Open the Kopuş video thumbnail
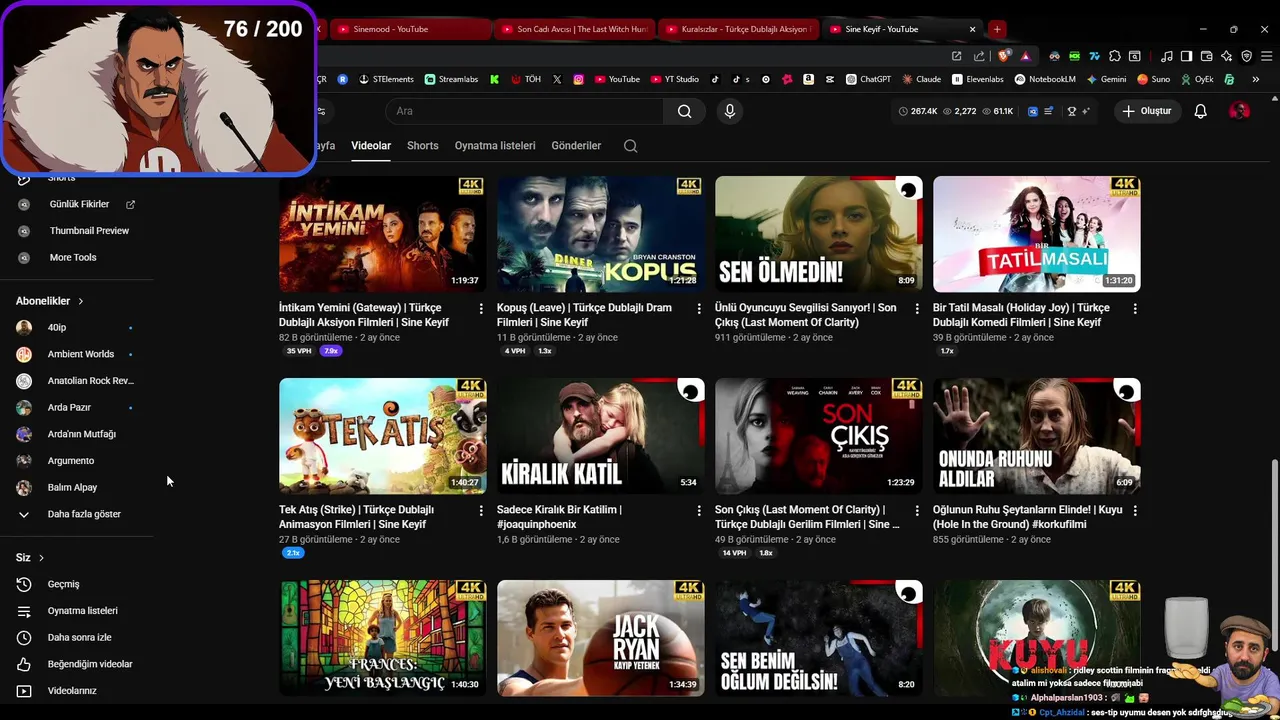Image resolution: width=1280 pixels, height=720 pixels. [601, 234]
